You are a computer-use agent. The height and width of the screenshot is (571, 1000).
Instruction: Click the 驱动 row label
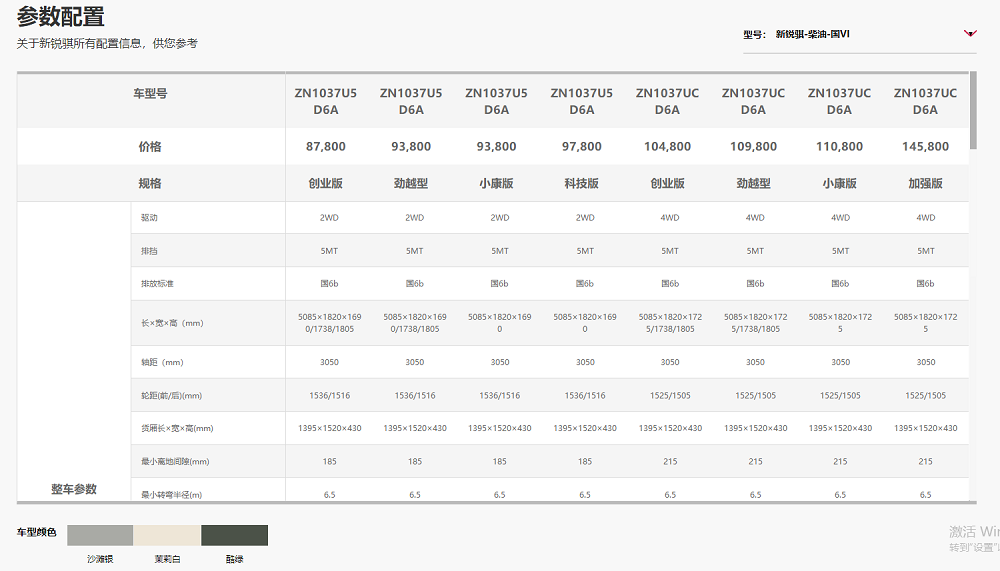[149, 218]
